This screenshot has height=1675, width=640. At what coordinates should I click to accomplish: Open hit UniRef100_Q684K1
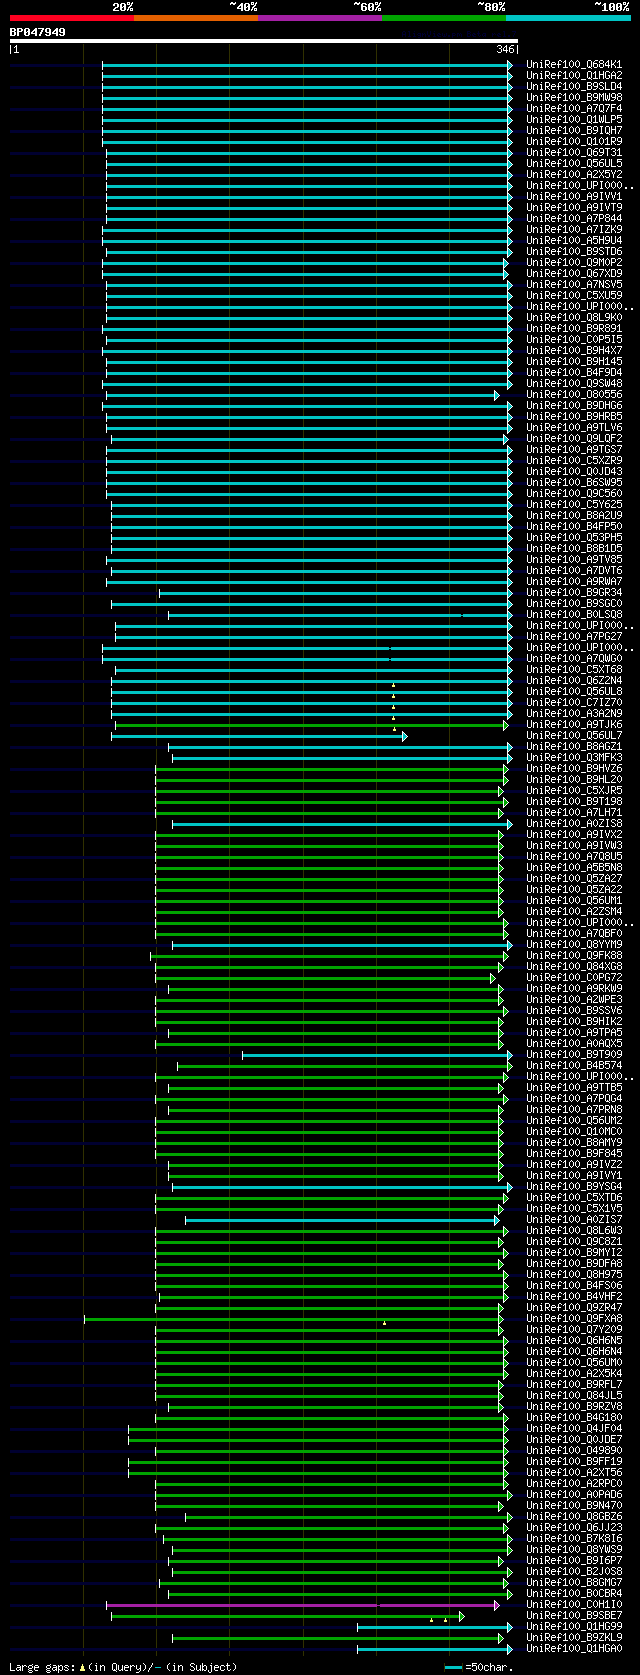[574, 64]
